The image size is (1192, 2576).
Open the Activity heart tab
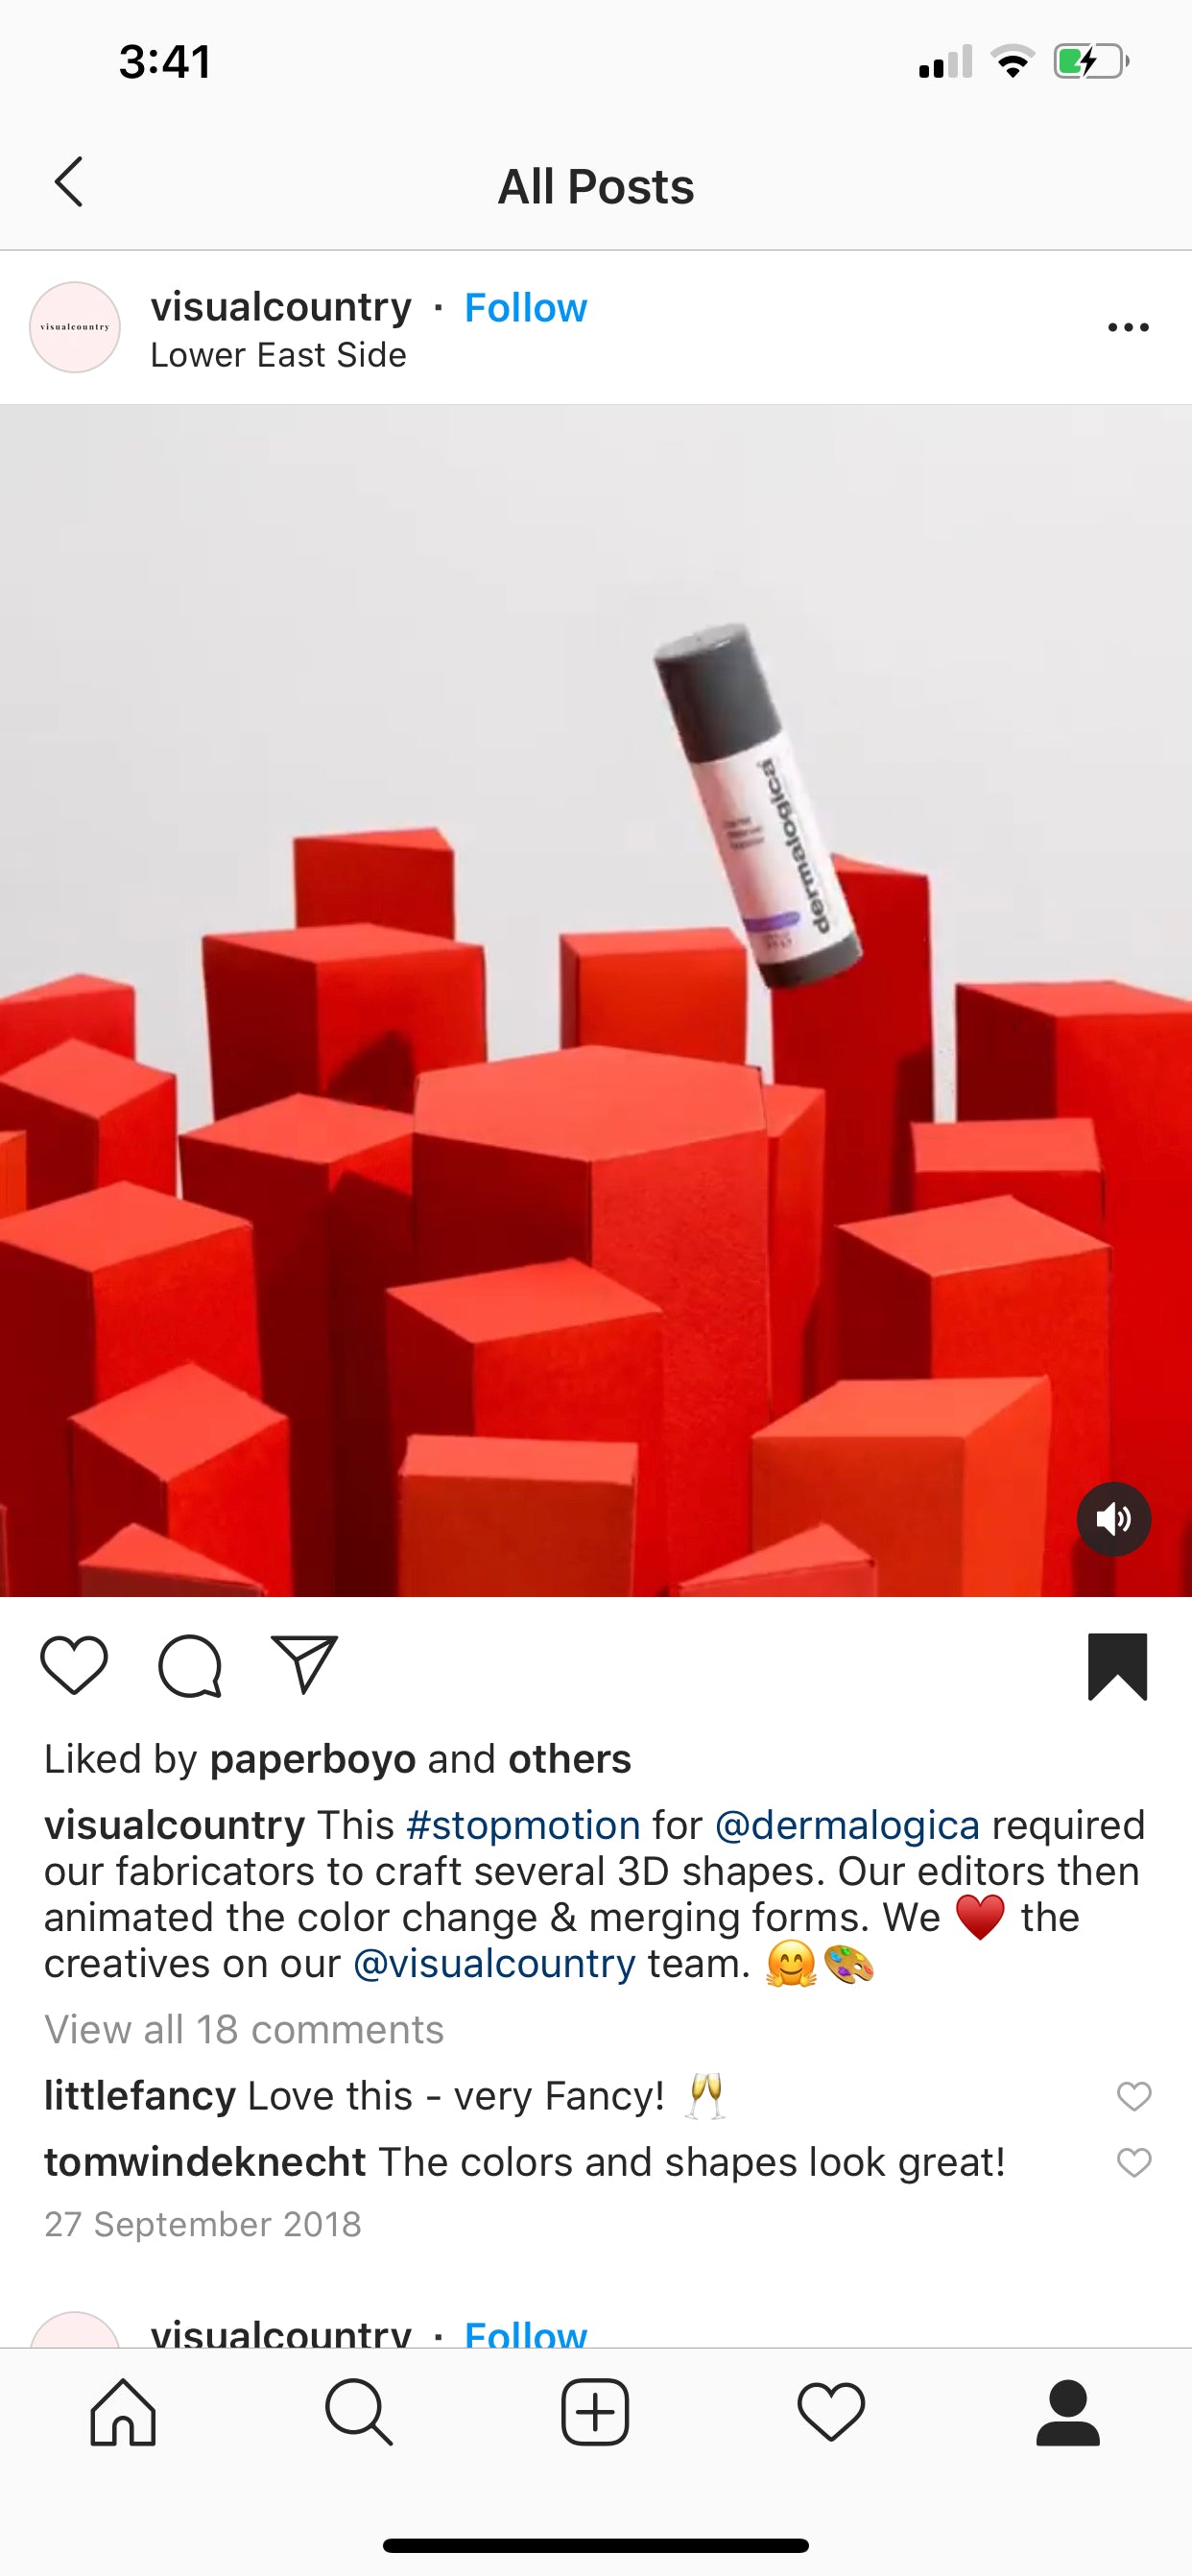click(x=831, y=2412)
